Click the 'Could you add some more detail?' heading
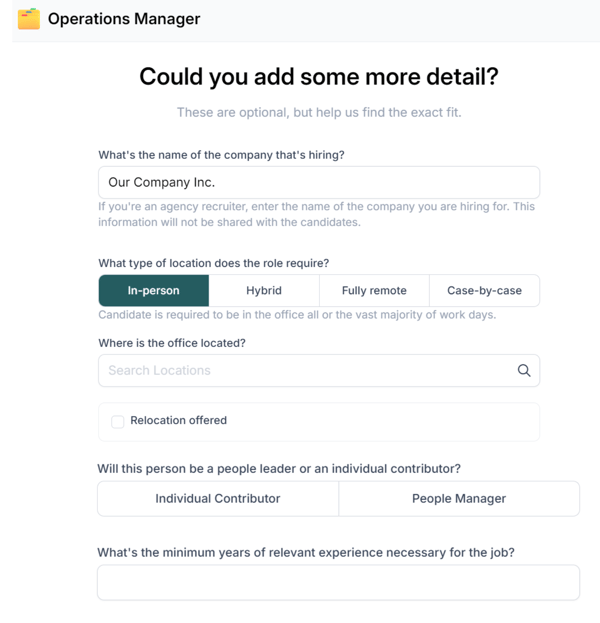 tap(318, 77)
